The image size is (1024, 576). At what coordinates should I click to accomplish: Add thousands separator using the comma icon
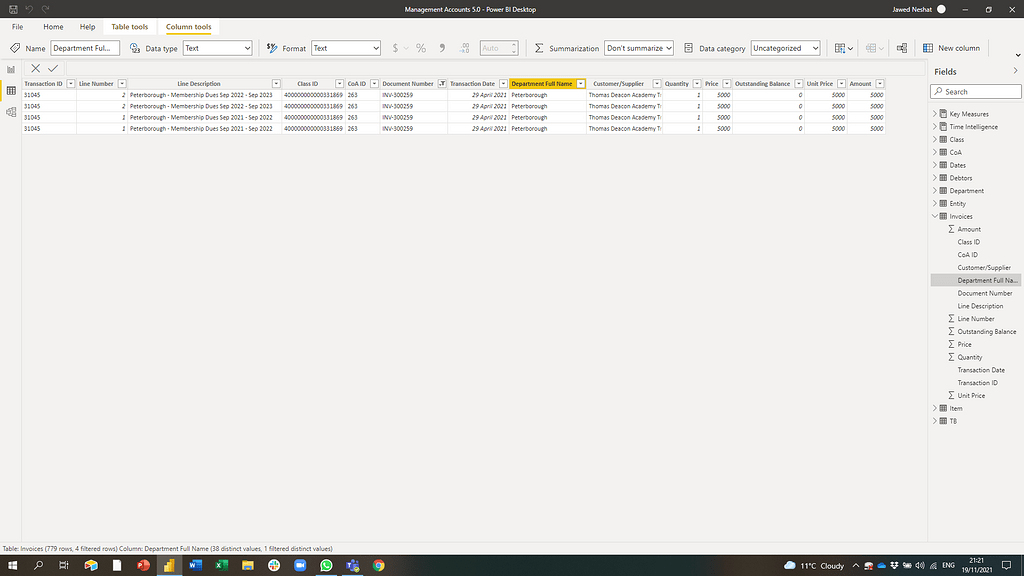441,47
